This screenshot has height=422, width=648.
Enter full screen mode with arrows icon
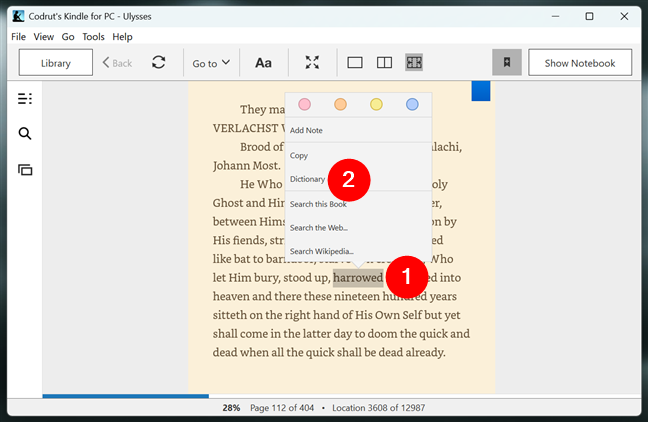click(312, 63)
